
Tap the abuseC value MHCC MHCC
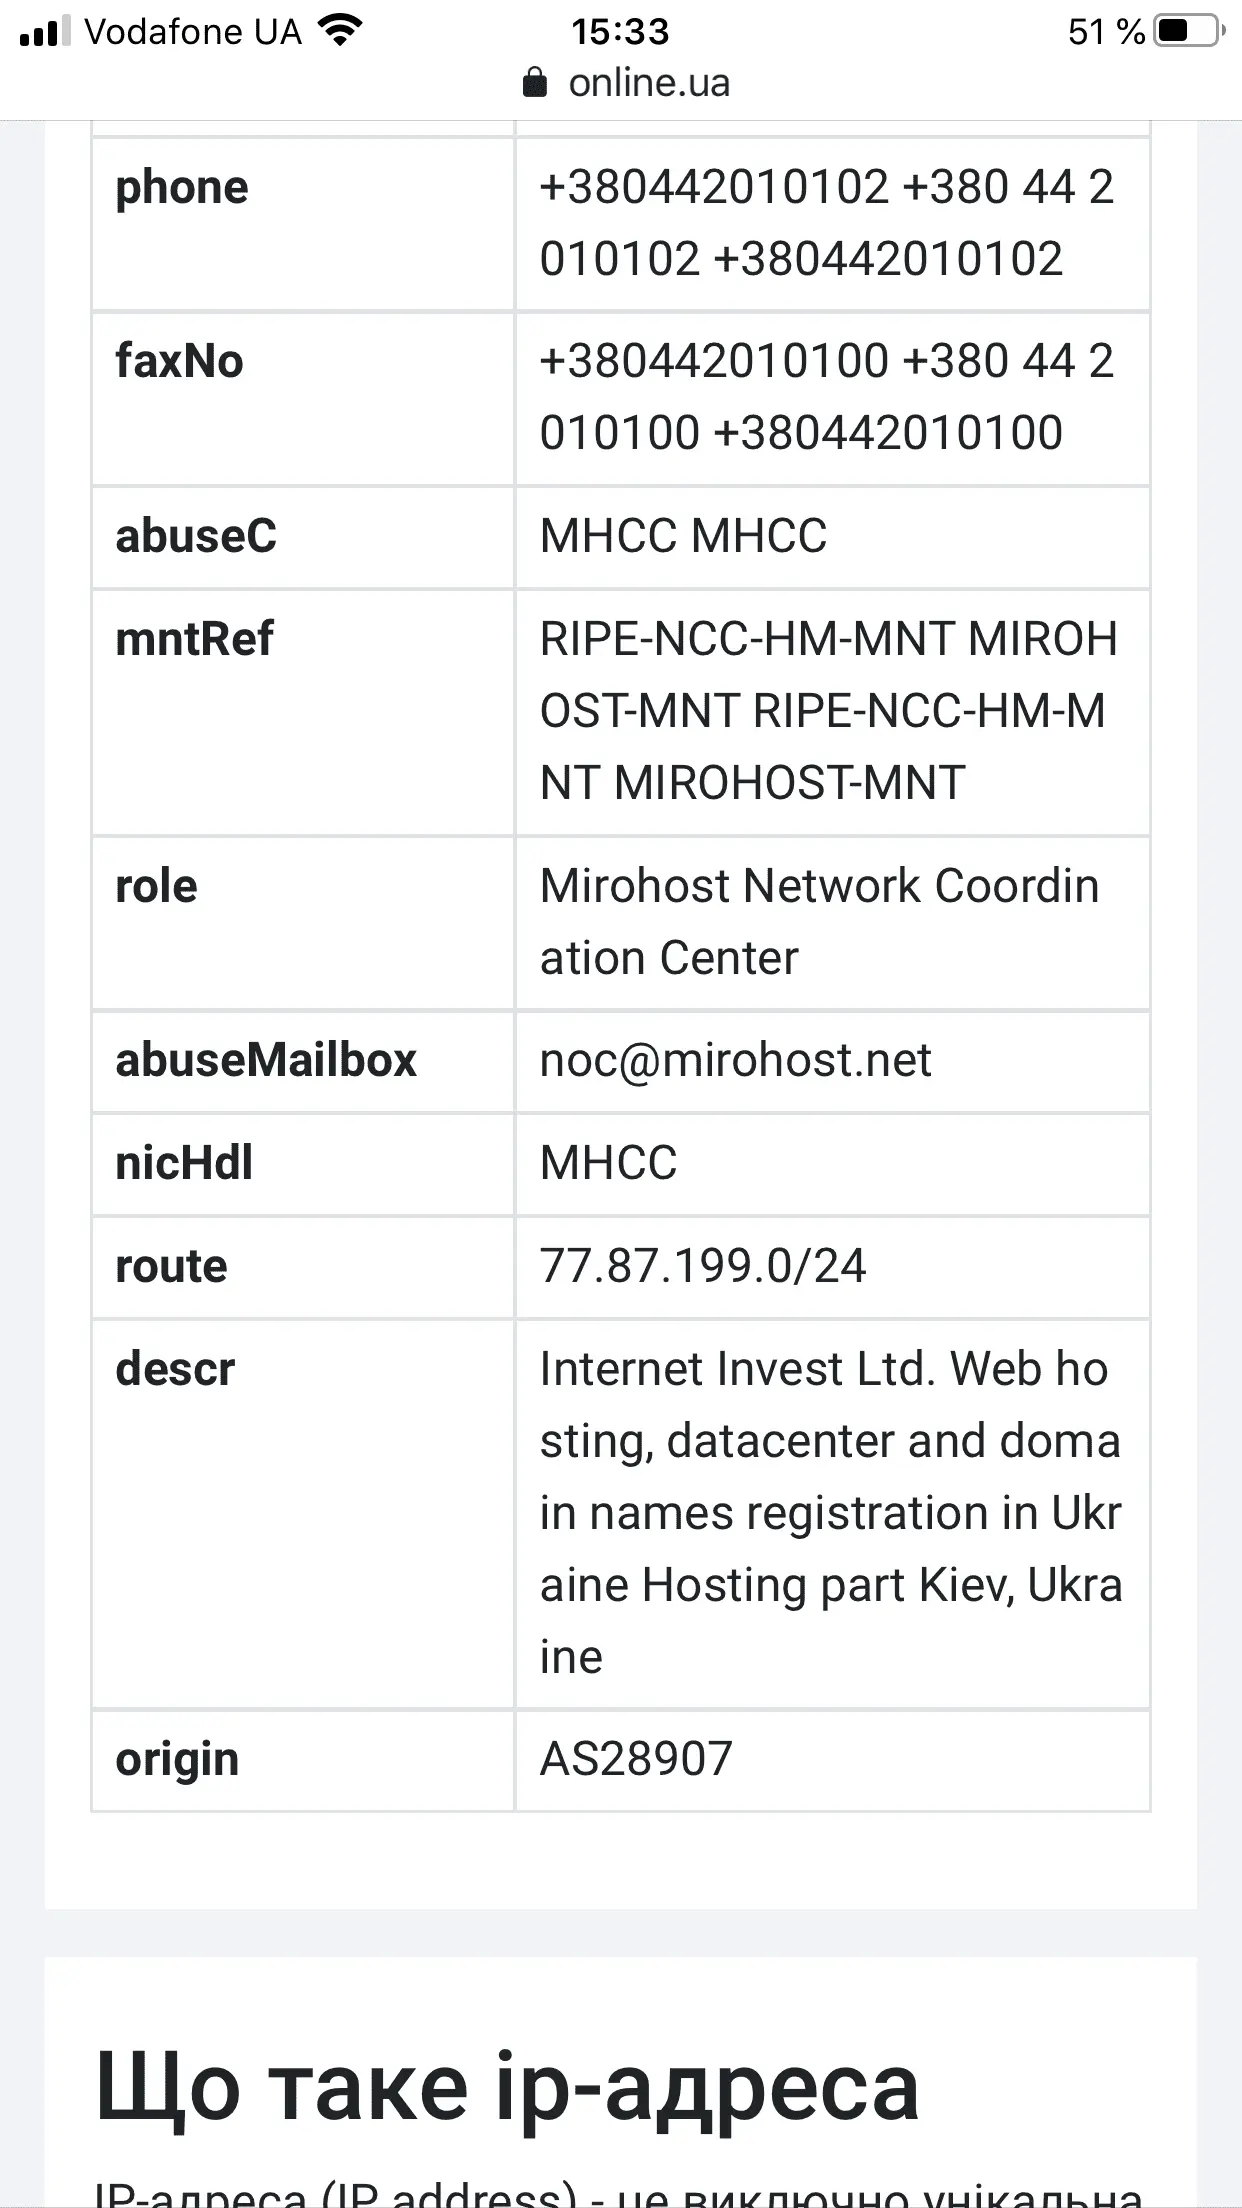683,536
